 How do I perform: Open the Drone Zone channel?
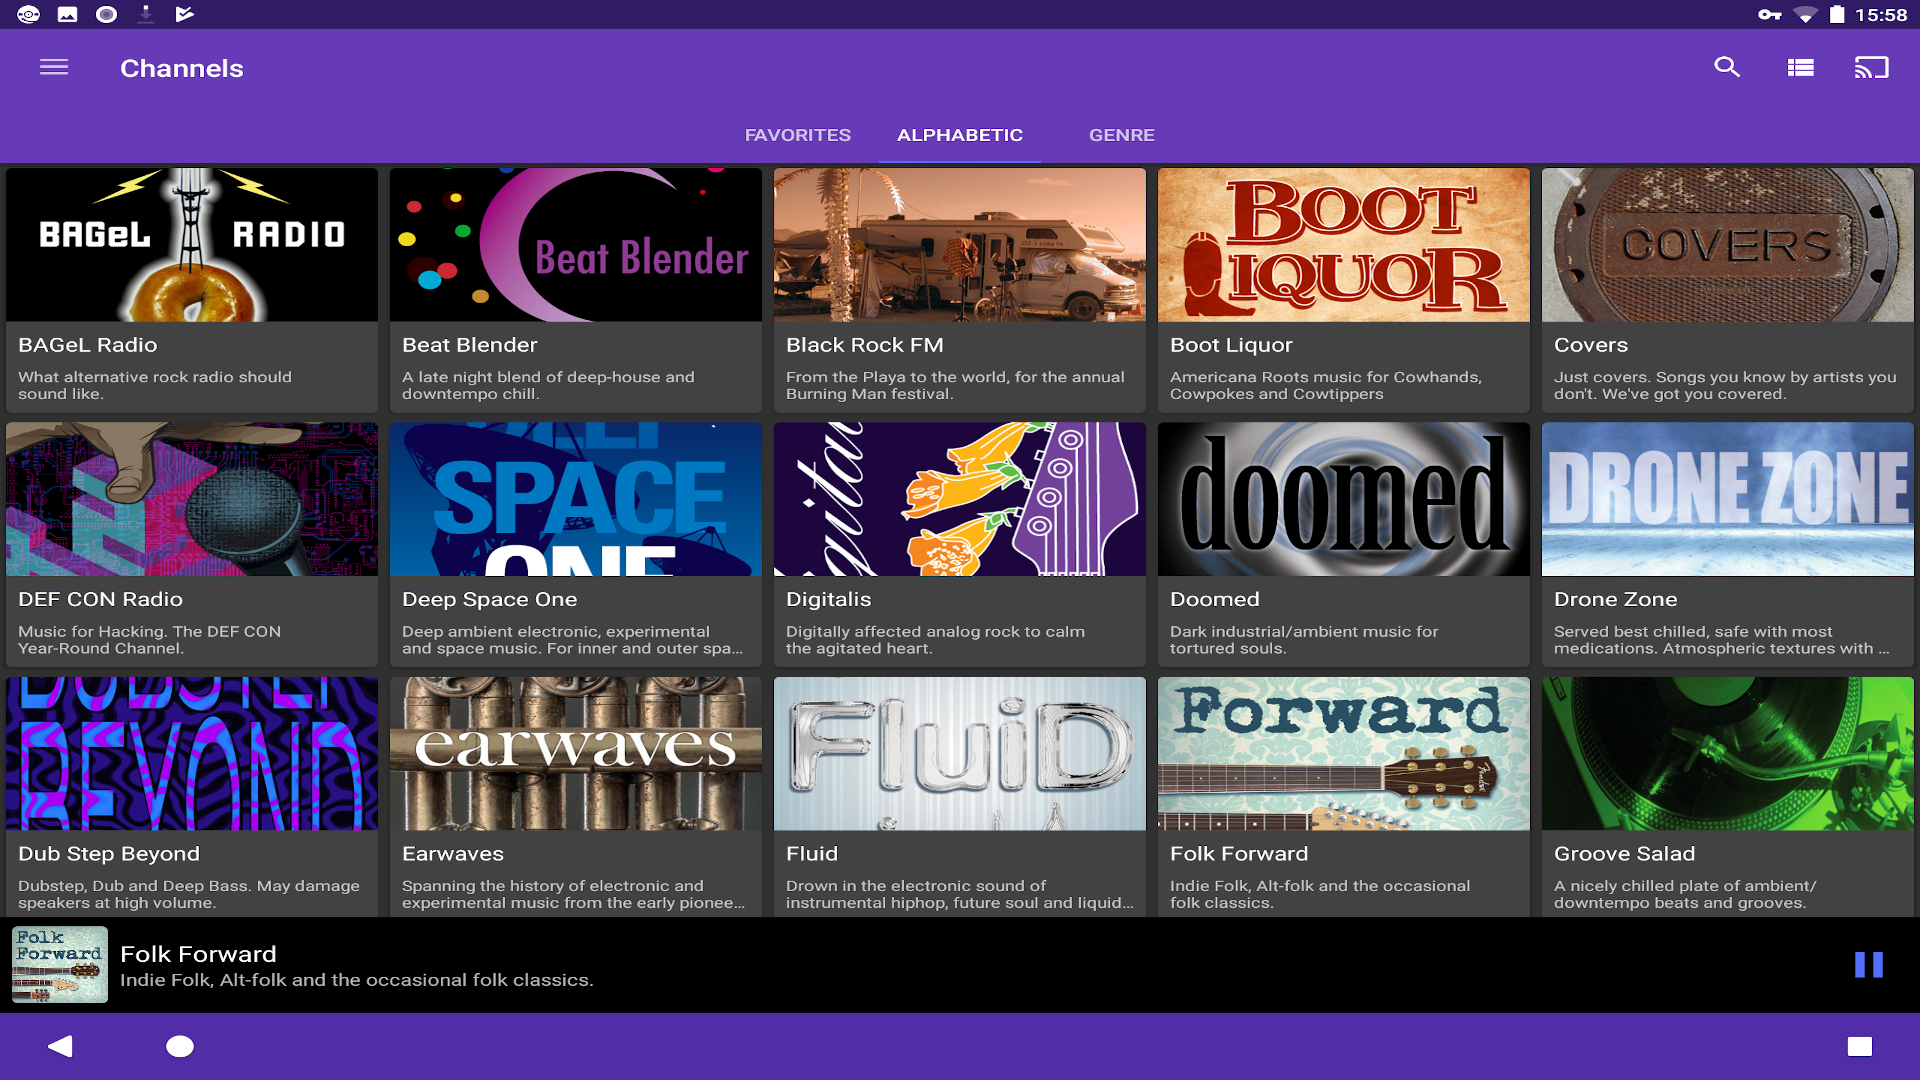[x=1727, y=545]
